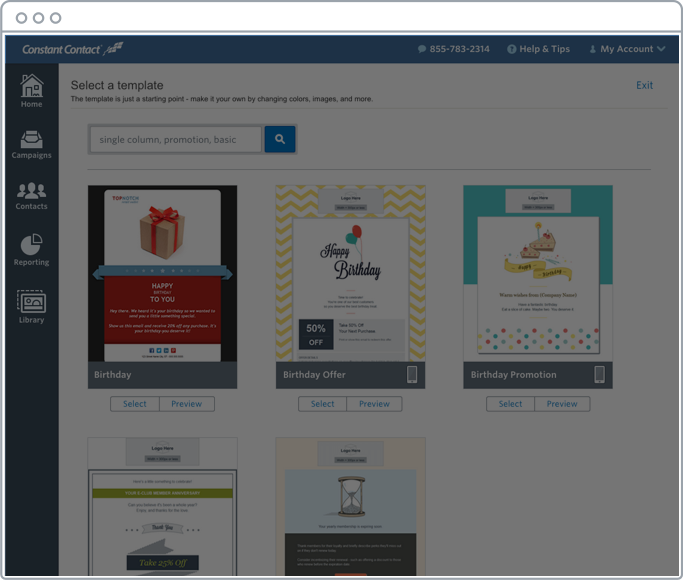
Task: Click the mobile icon on Birthday Offer
Action: coord(412,375)
